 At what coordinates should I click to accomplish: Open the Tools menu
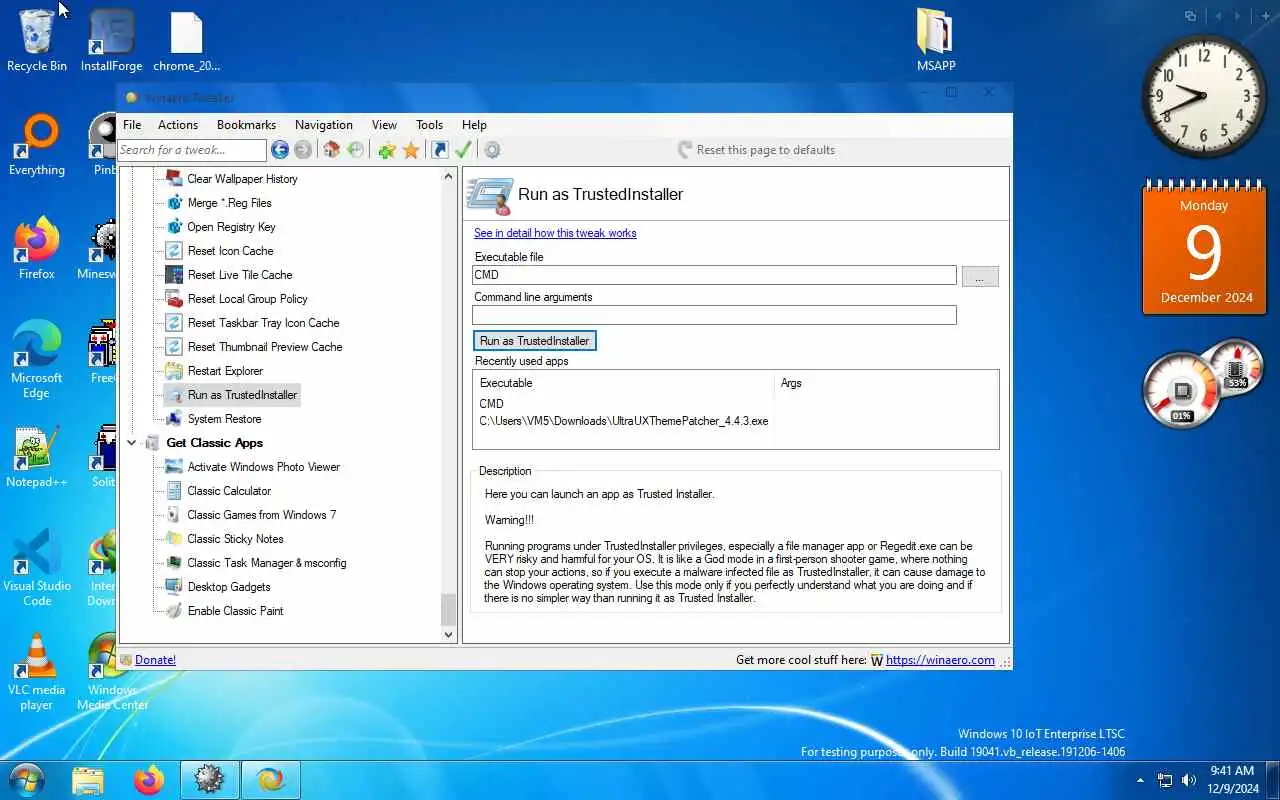[430, 125]
